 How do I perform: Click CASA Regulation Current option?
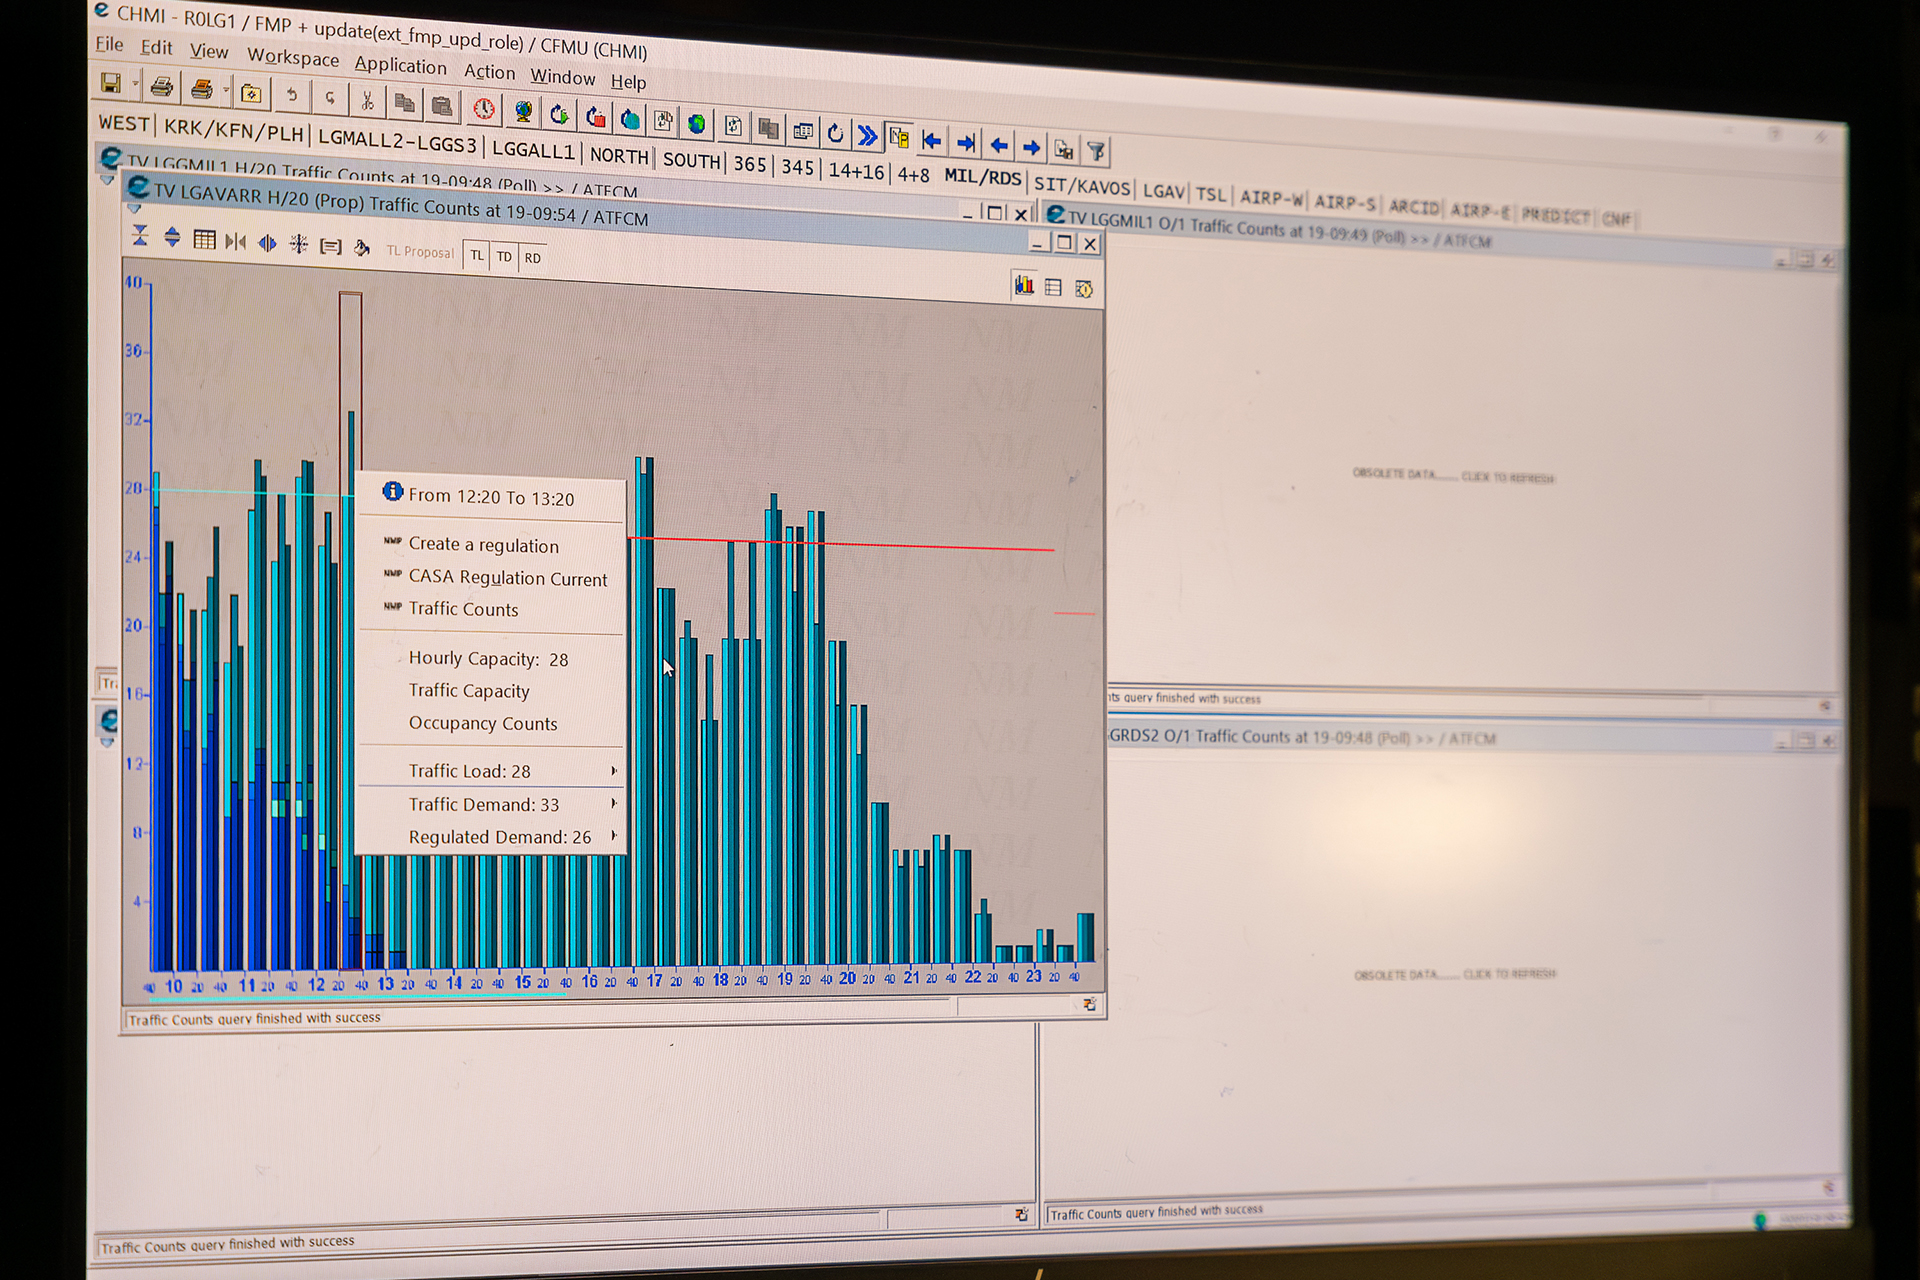pos(506,579)
